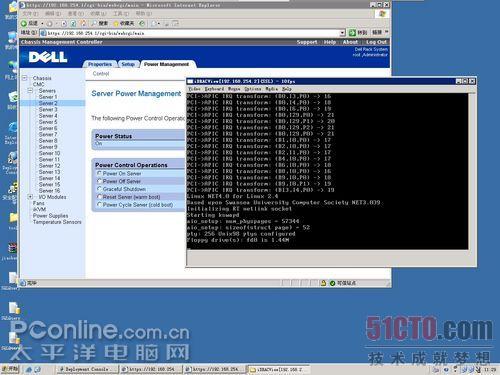Select Fans in the chassis tree
Screen dimensions: 500x375
pyautogui.click(x=39, y=203)
